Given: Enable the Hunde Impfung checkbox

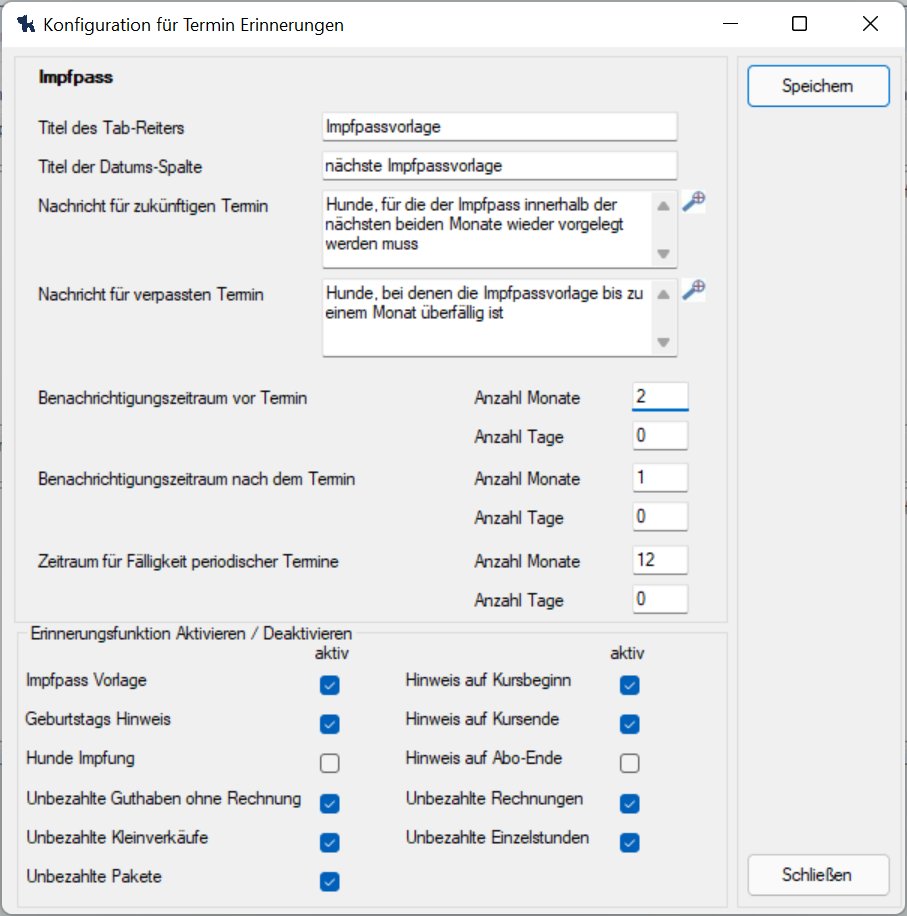Looking at the screenshot, I should [x=330, y=764].
